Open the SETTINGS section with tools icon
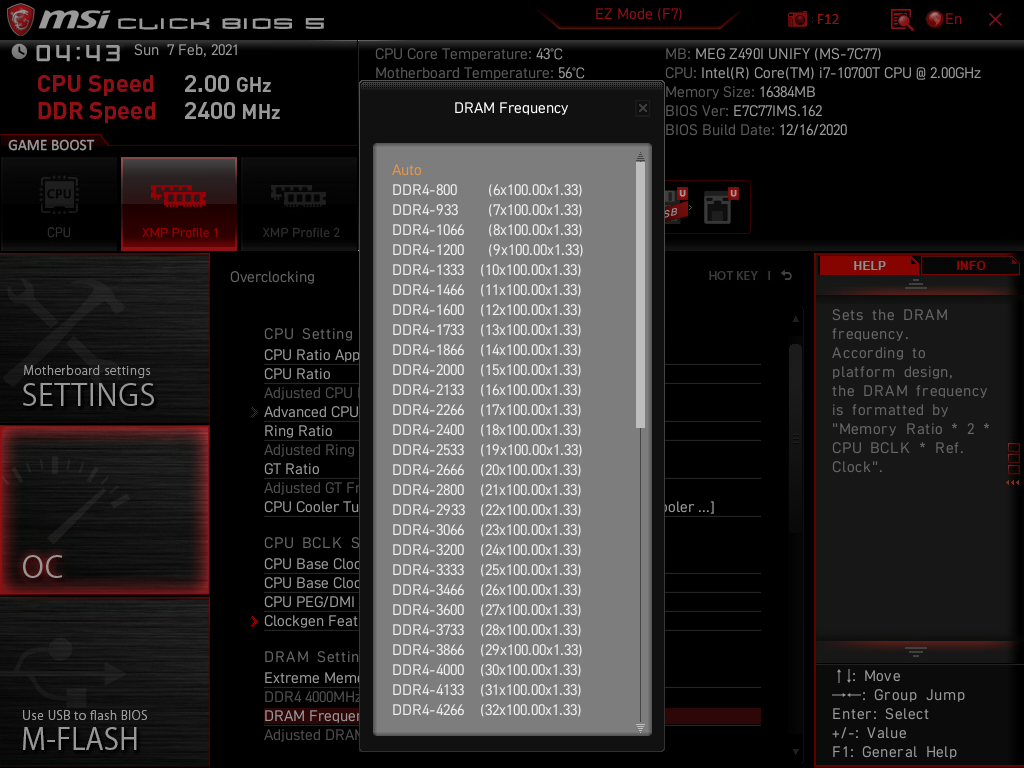This screenshot has width=1024, height=768. [105, 340]
